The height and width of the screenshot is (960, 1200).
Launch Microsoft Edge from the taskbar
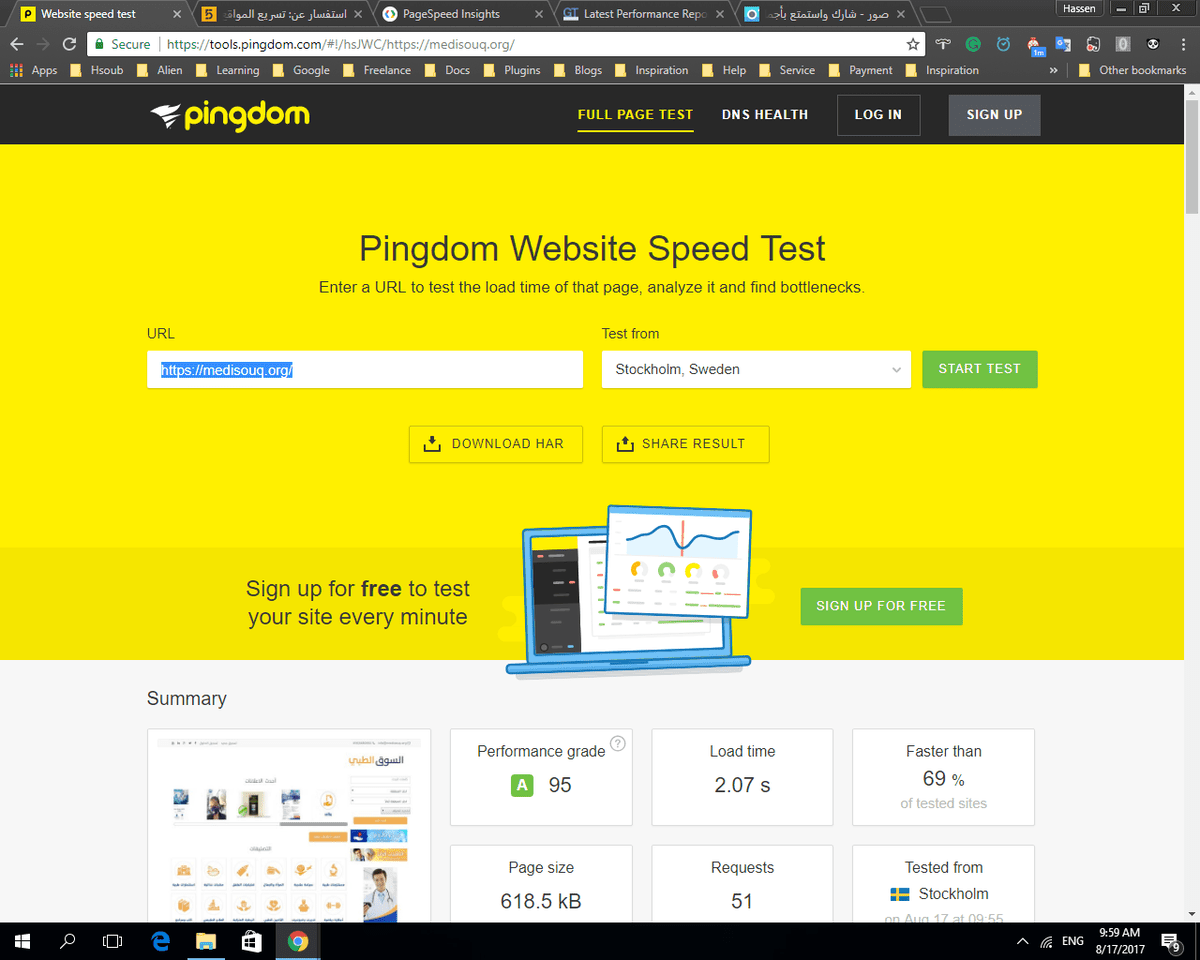pyautogui.click(x=160, y=941)
